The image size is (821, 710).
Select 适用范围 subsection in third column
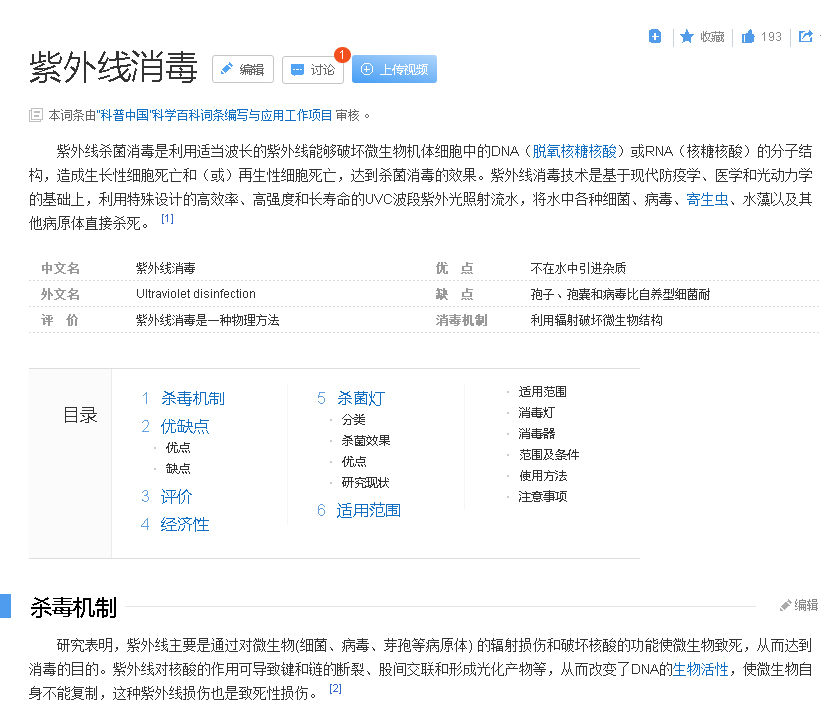(x=542, y=392)
